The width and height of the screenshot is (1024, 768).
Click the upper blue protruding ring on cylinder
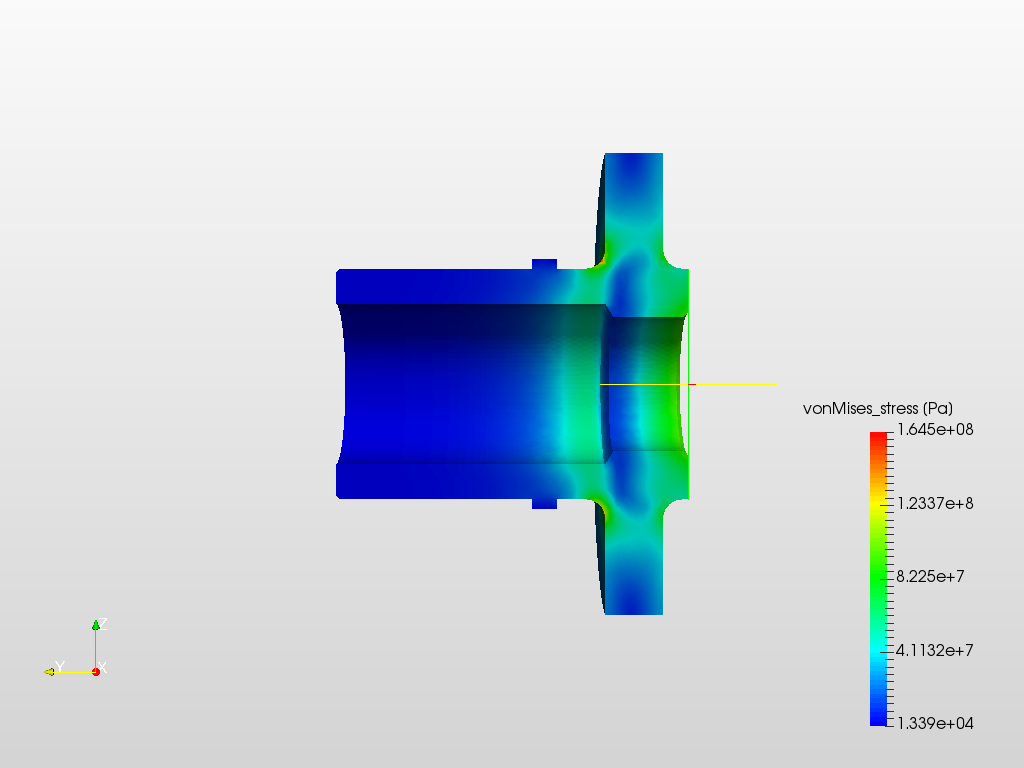tap(545, 264)
